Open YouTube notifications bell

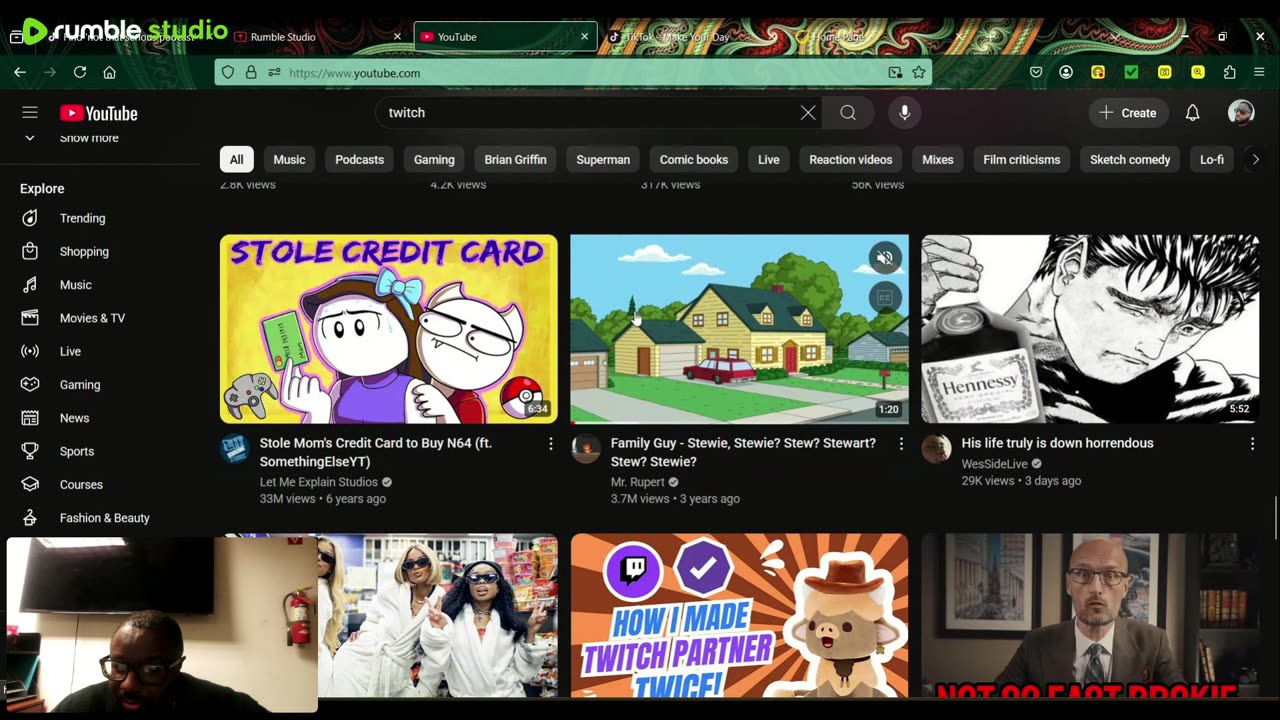pos(1192,113)
